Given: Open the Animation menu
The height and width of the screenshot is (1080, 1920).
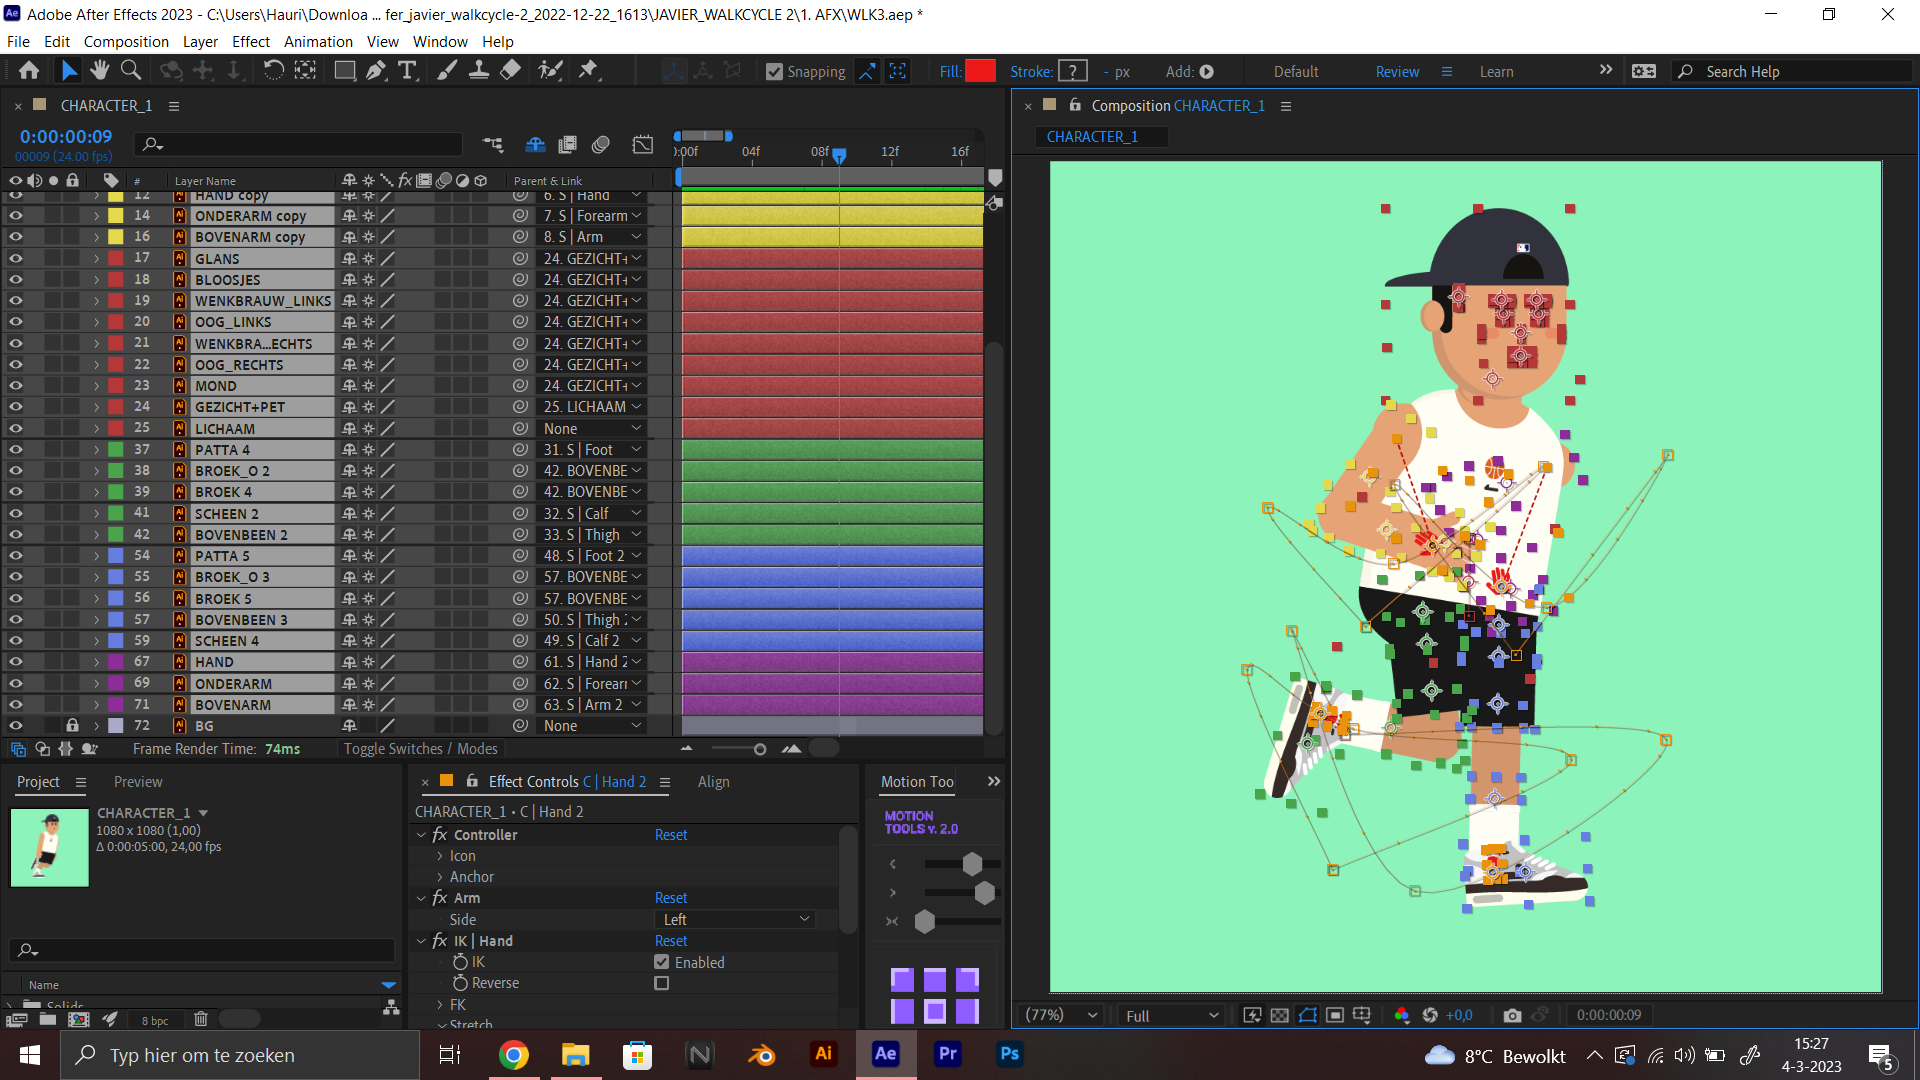Looking at the screenshot, I should click(318, 42).
